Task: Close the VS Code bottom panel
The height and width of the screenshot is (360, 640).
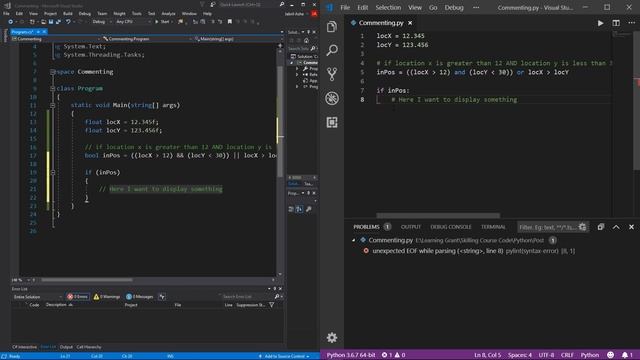Action: coord(631,227)
